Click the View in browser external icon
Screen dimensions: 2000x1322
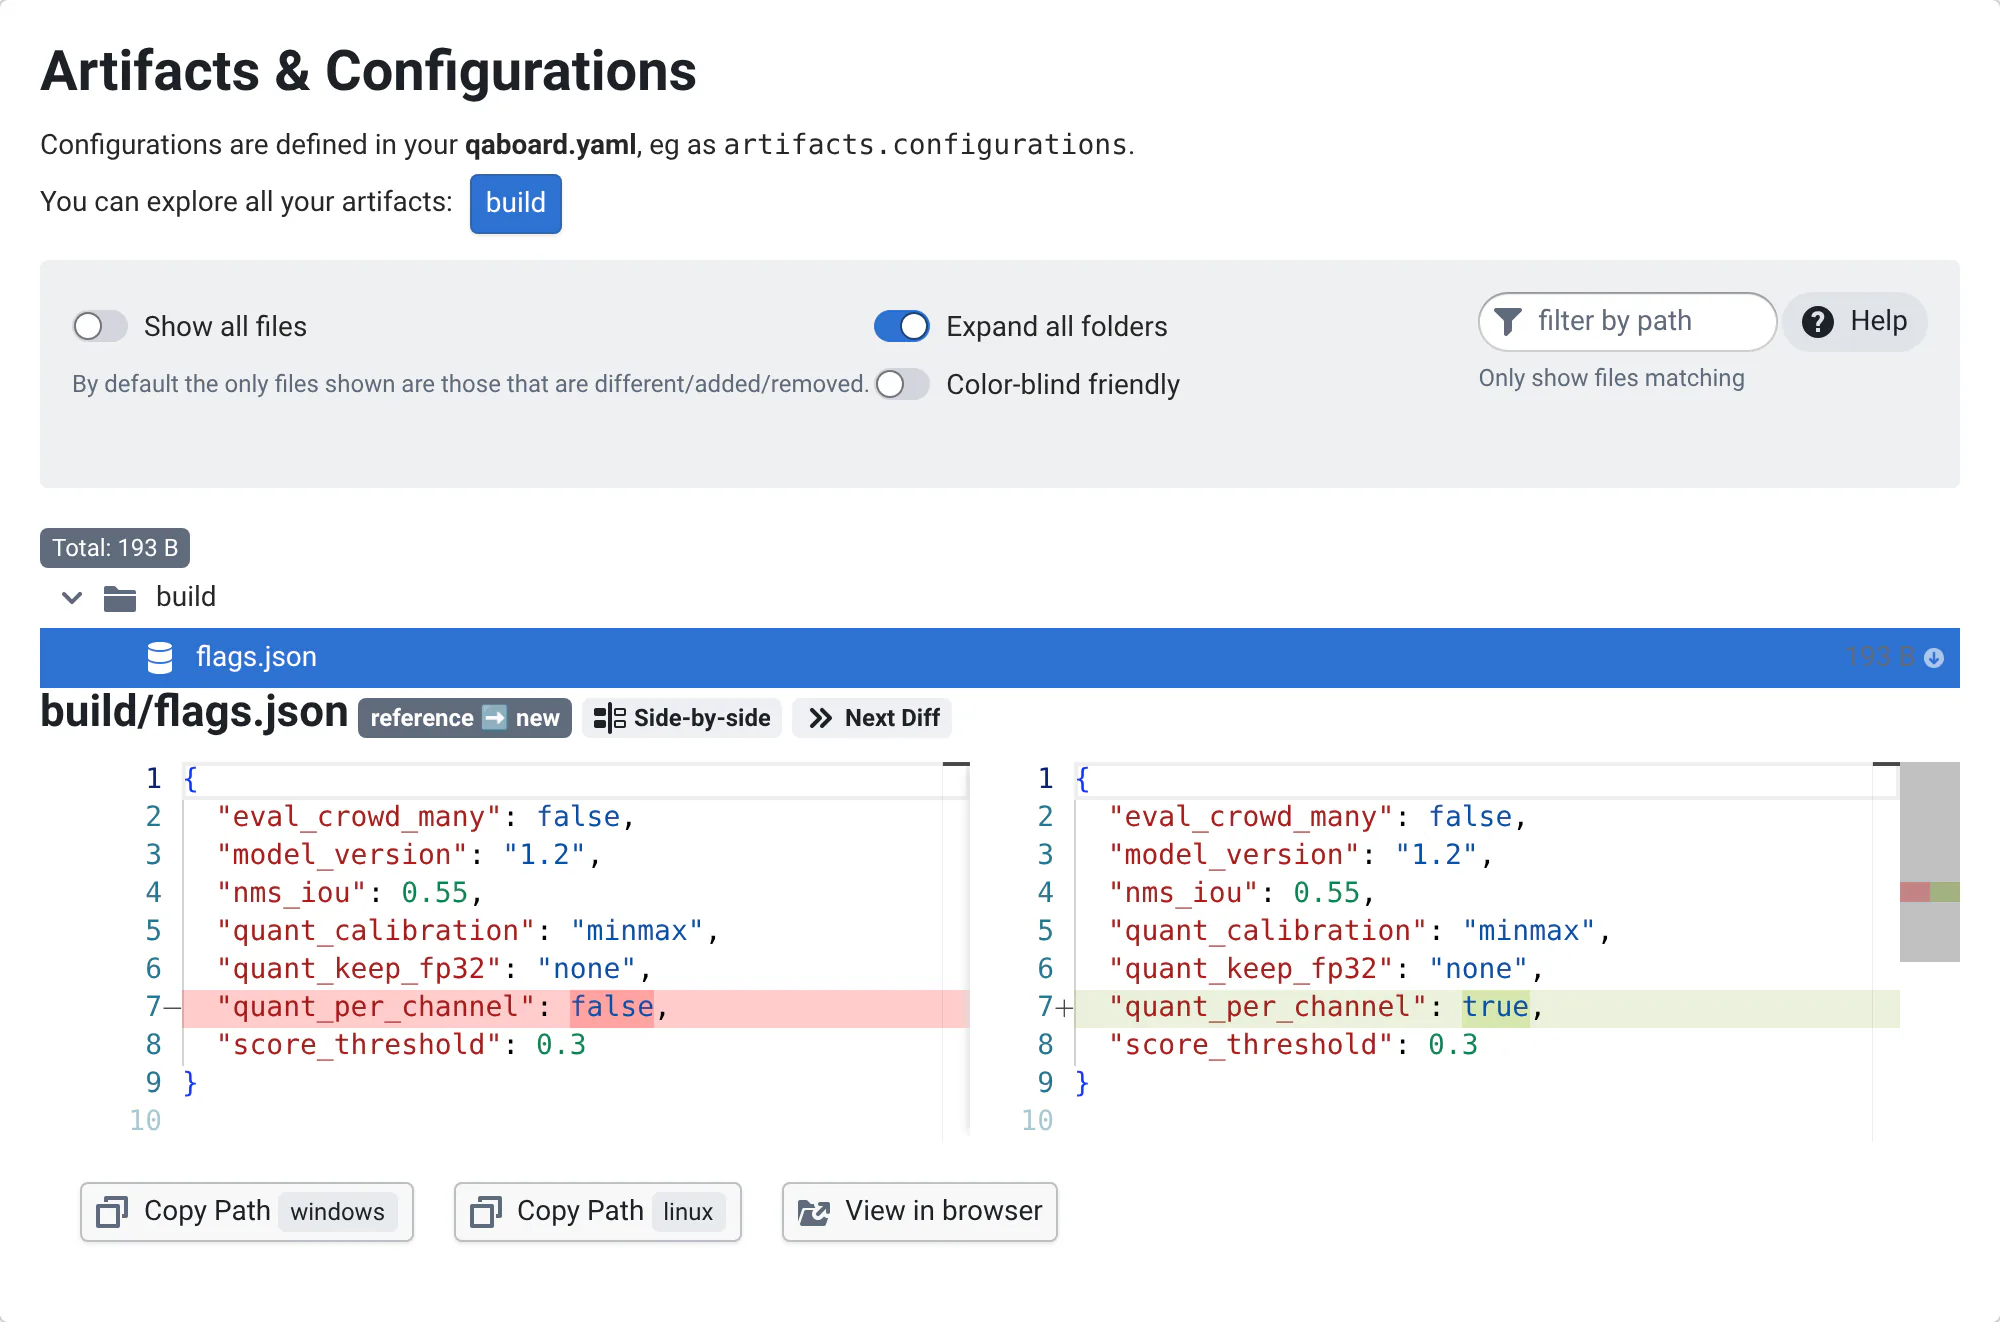click(814, 1212)
